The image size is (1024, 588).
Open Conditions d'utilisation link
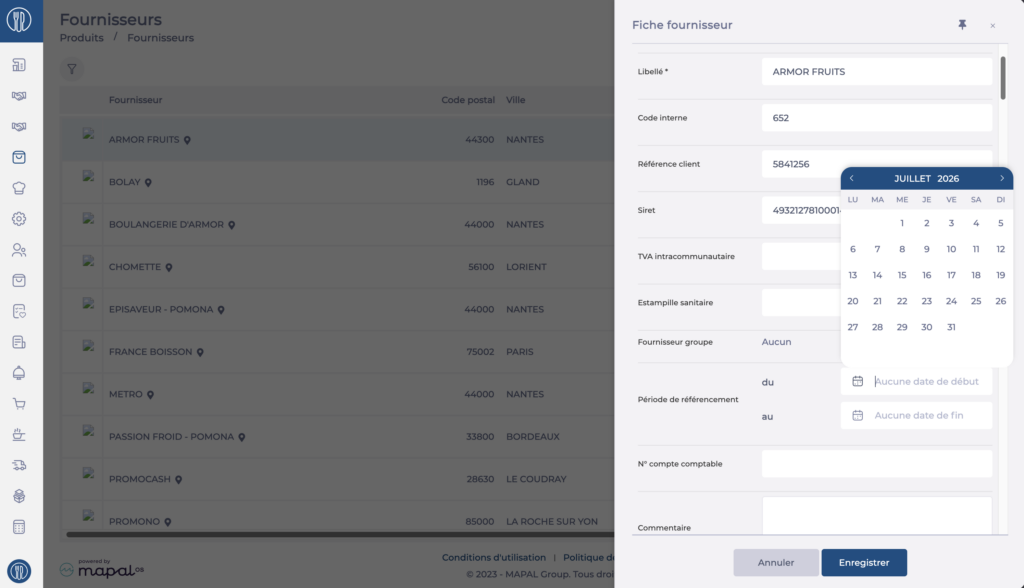[494, 557]
